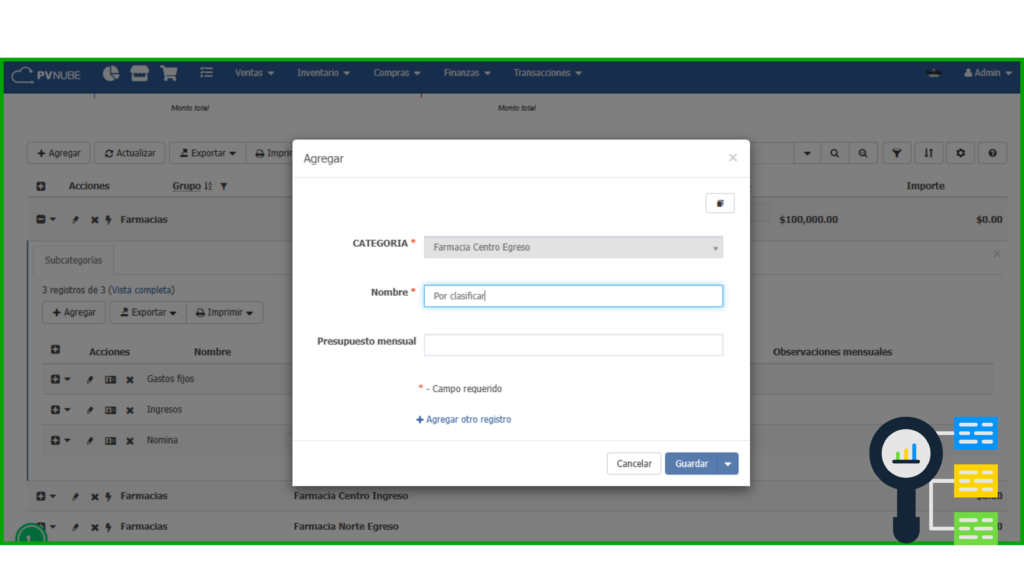
Task: Delete the Nomina subcategory row
Action: coord(130,441)
